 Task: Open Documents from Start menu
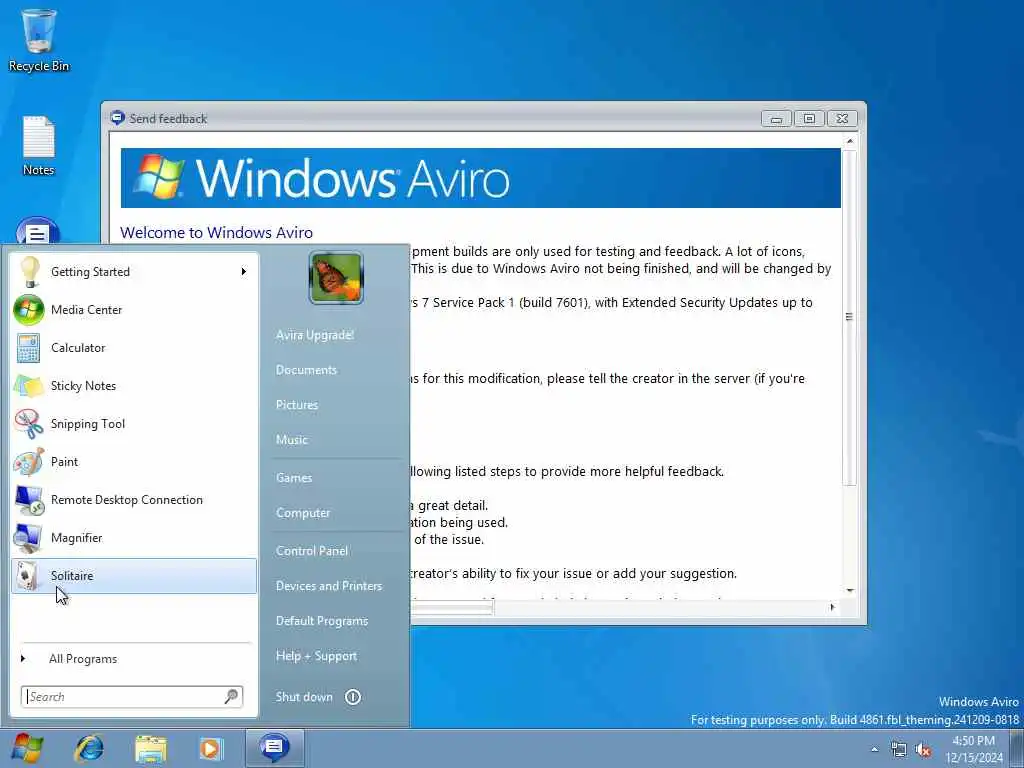point(306,370)
